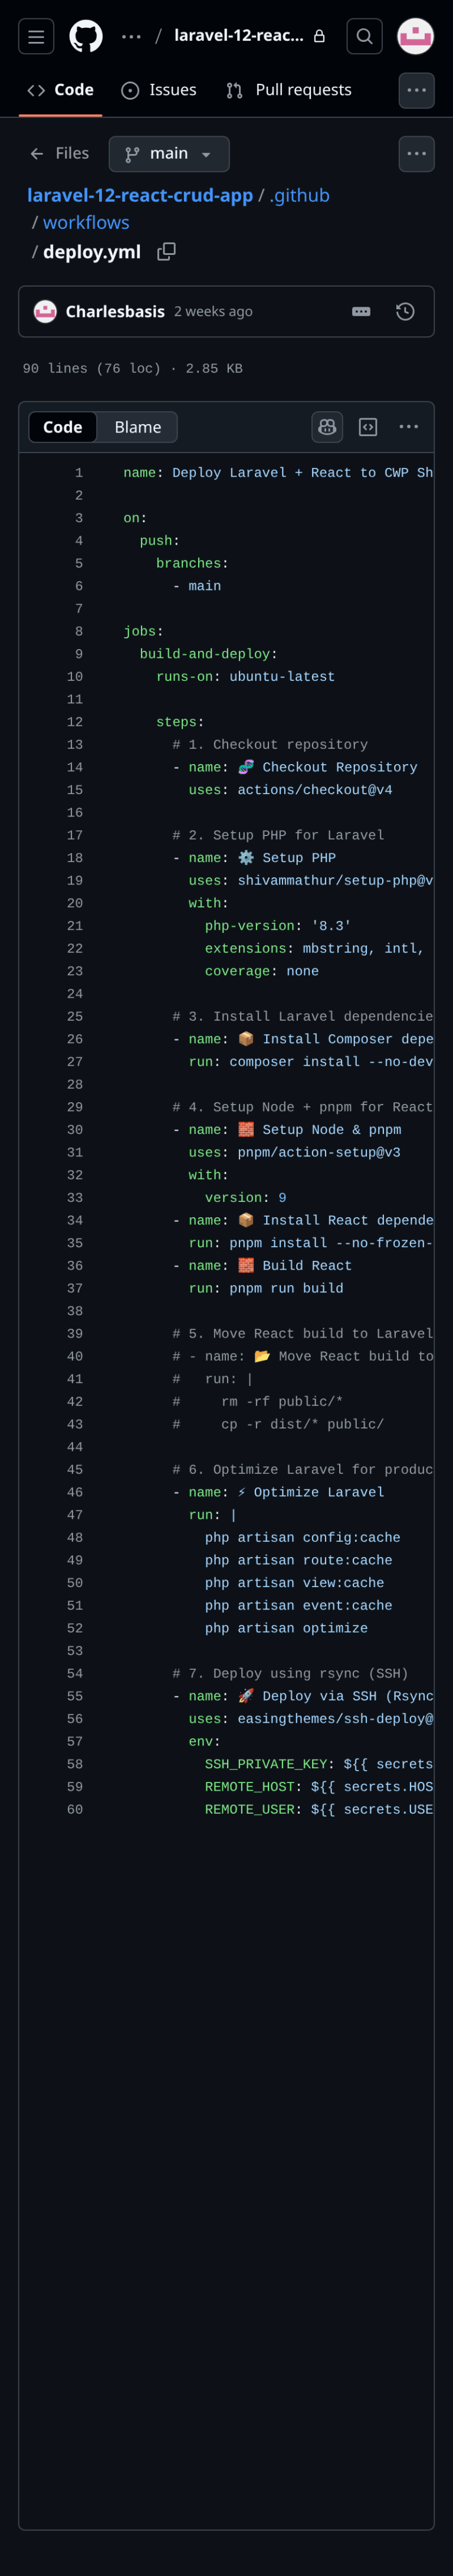Viewport: 453px width, 2576px height.
Task: Open the main branch selector
Action: pyautogui.click(x=169, y=153)
